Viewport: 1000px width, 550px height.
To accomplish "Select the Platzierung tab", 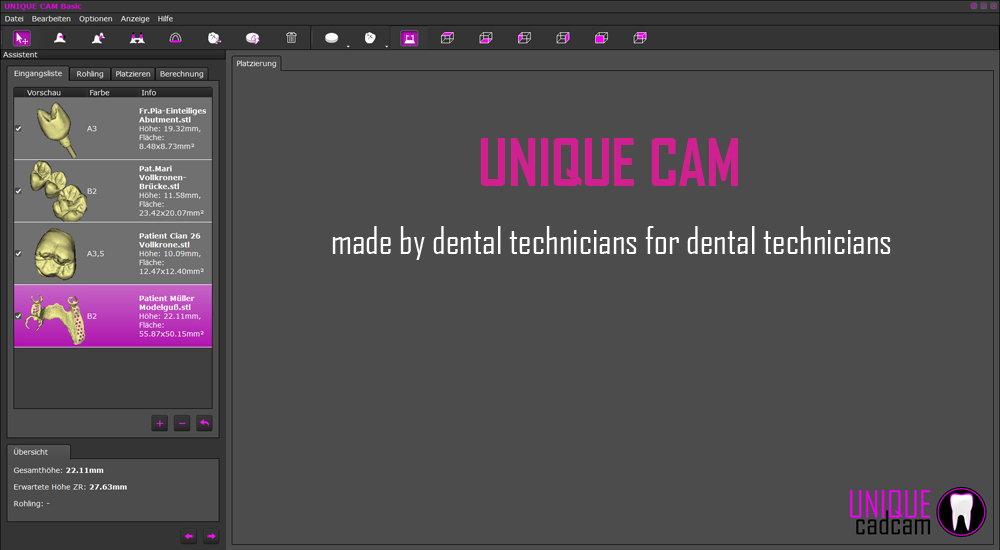I will (x=256, y=64).
